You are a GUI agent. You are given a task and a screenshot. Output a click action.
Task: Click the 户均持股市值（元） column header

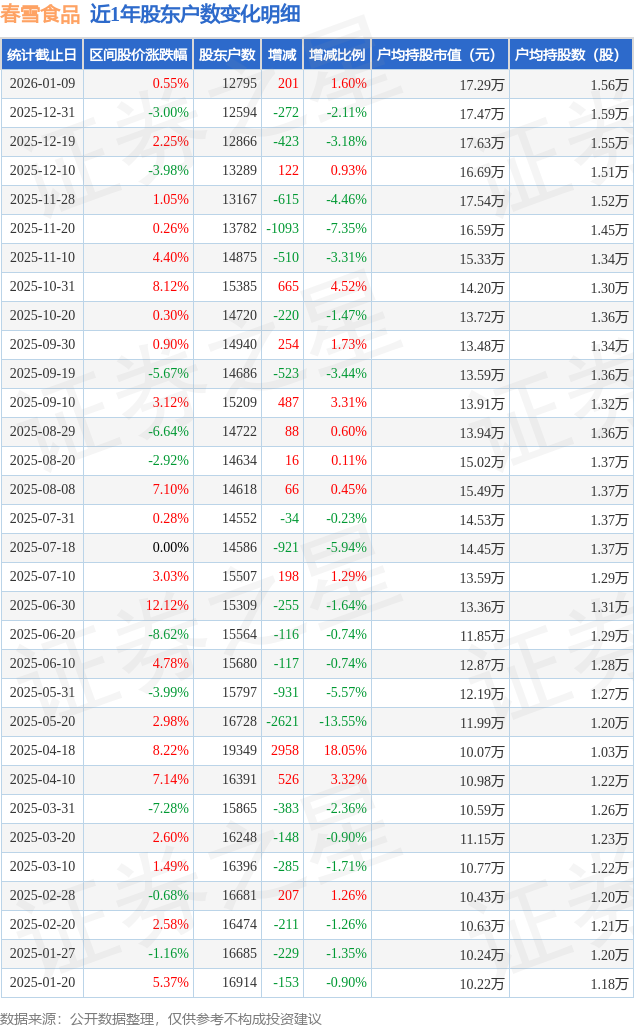(x=440, y=55)
